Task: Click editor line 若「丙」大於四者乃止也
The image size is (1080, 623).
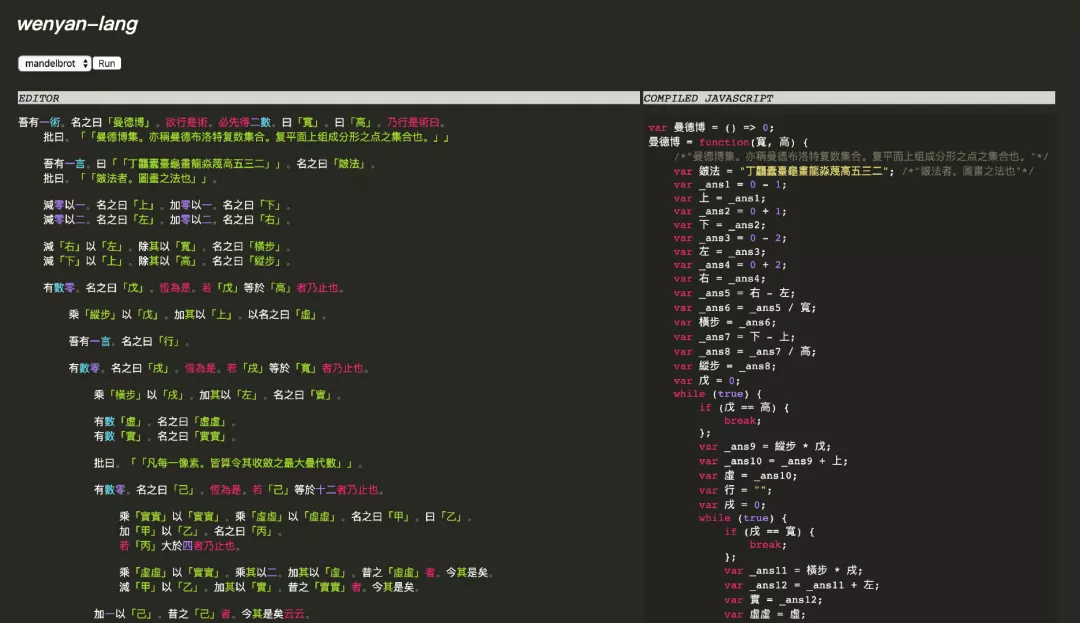Action: click(x=180, y=546)
